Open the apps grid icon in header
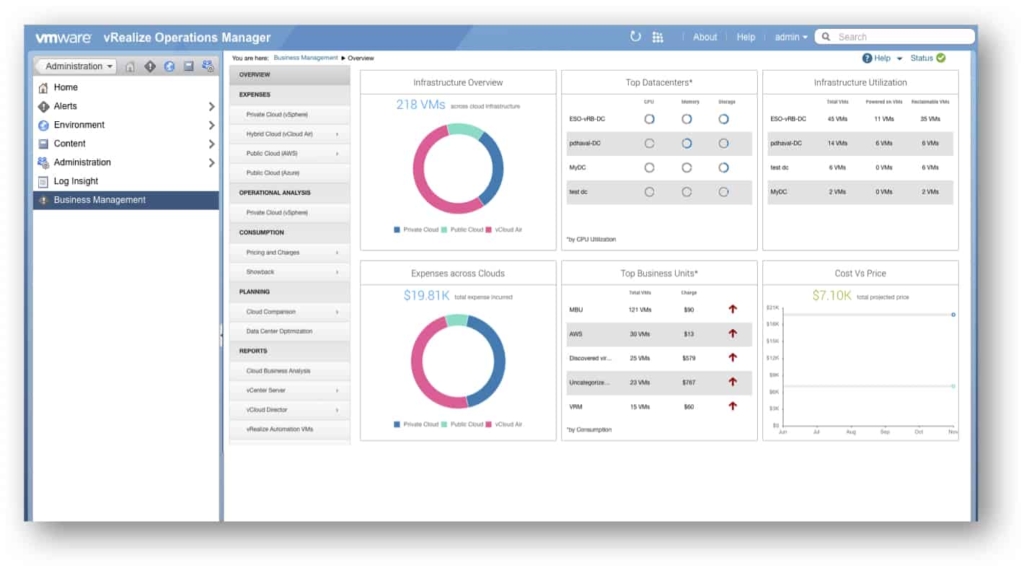The image size is (1024, 568). [658, 37]
